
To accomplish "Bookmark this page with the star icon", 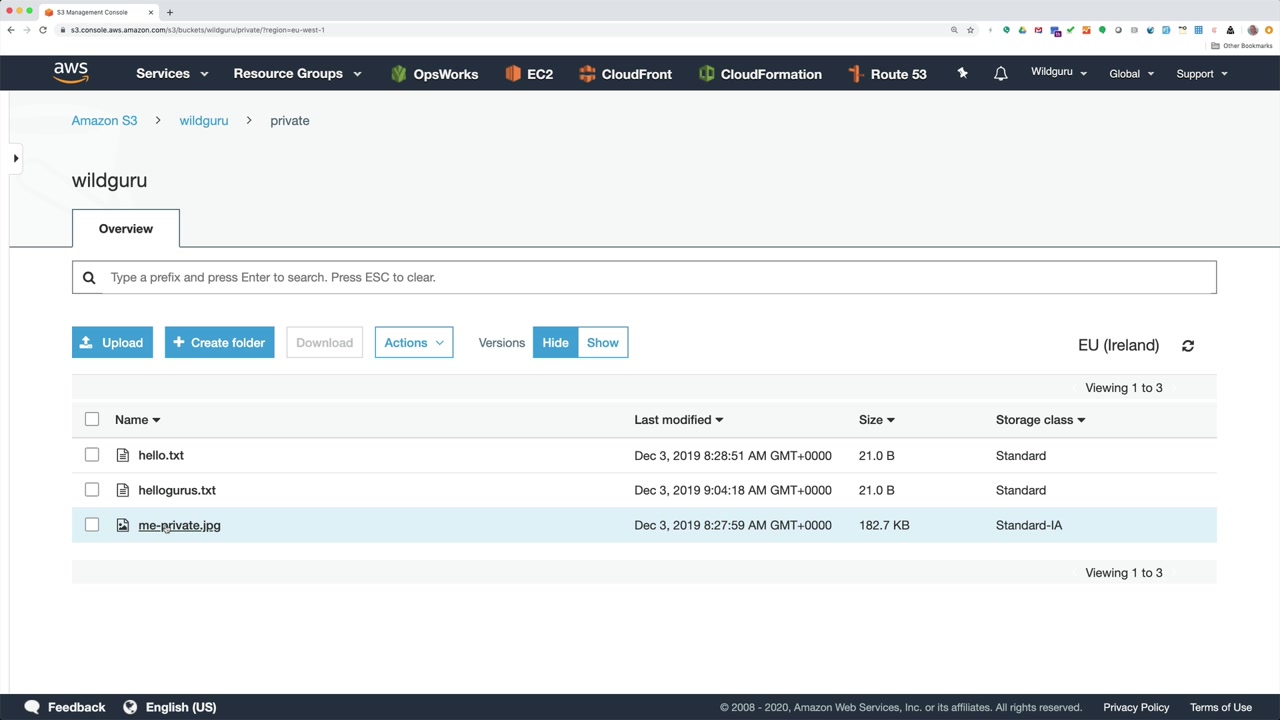I will (x=970, y=30).
